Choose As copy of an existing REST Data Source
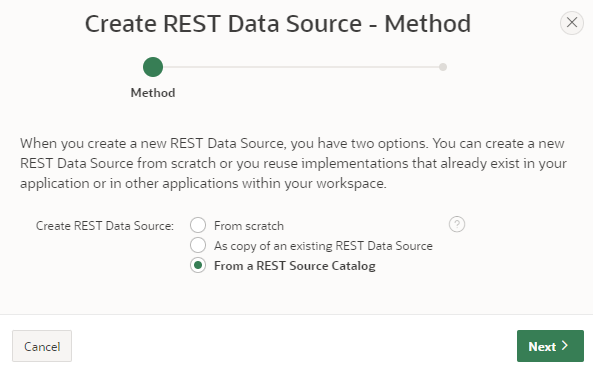593x370 pixels. click(198, 245)
